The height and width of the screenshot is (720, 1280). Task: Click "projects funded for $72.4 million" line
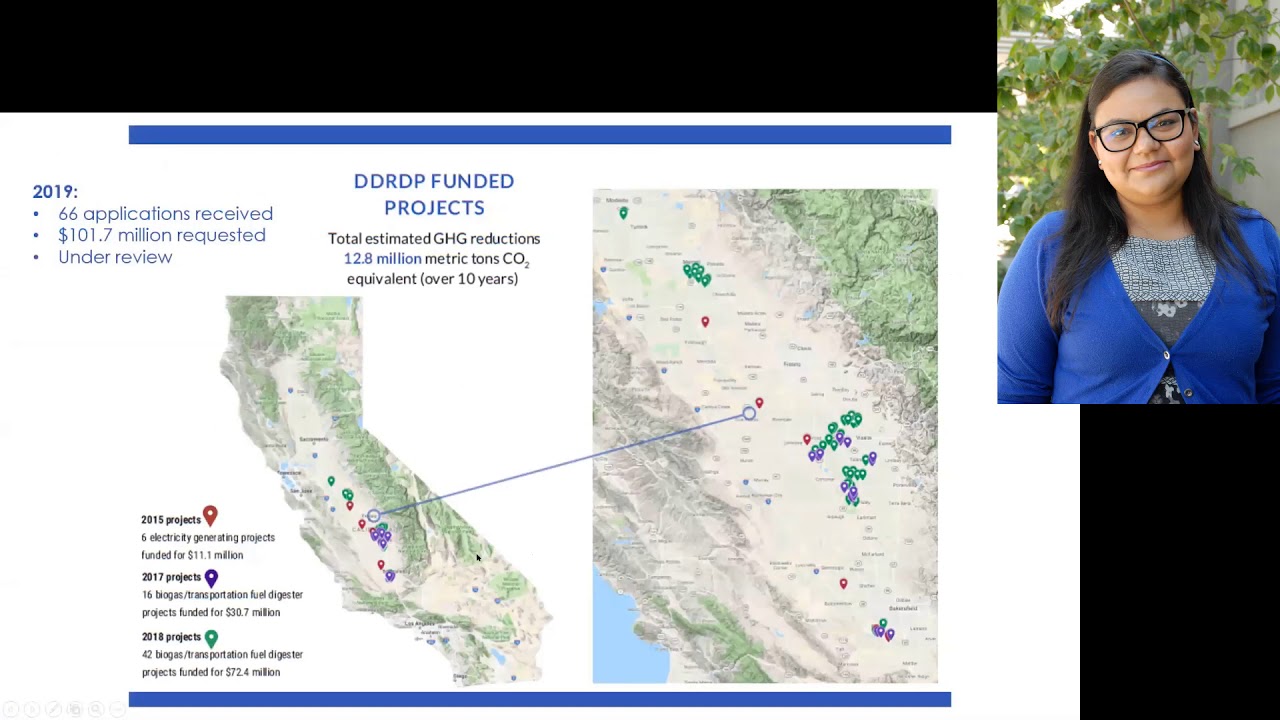pyautogui.click(x=211, y=672)
